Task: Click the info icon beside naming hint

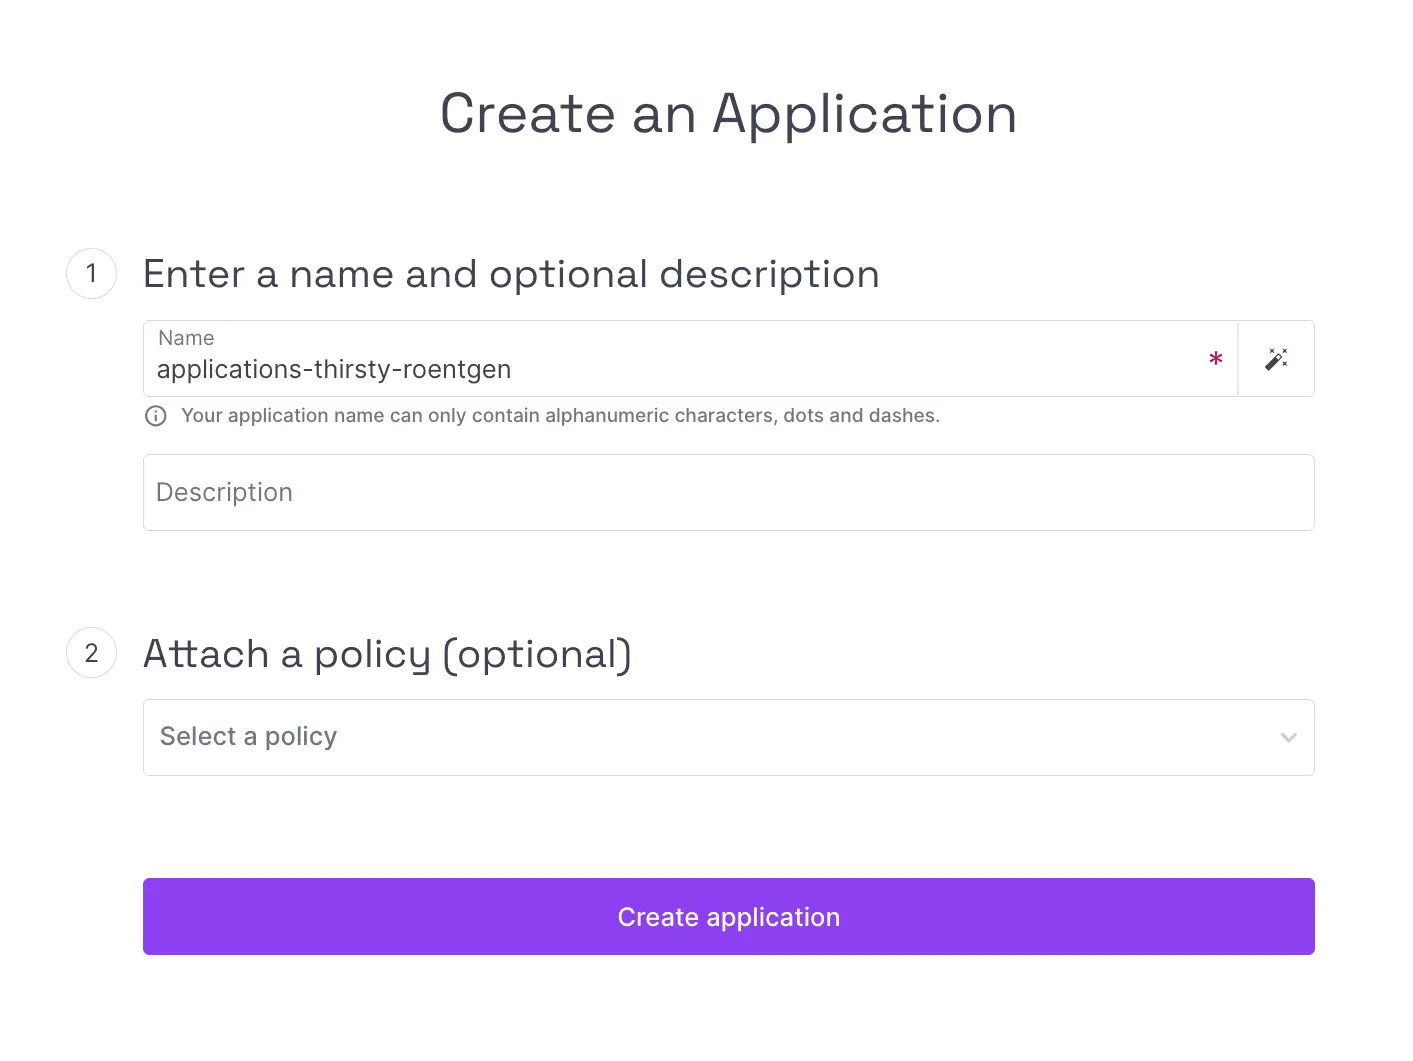Action: [156, 416]
